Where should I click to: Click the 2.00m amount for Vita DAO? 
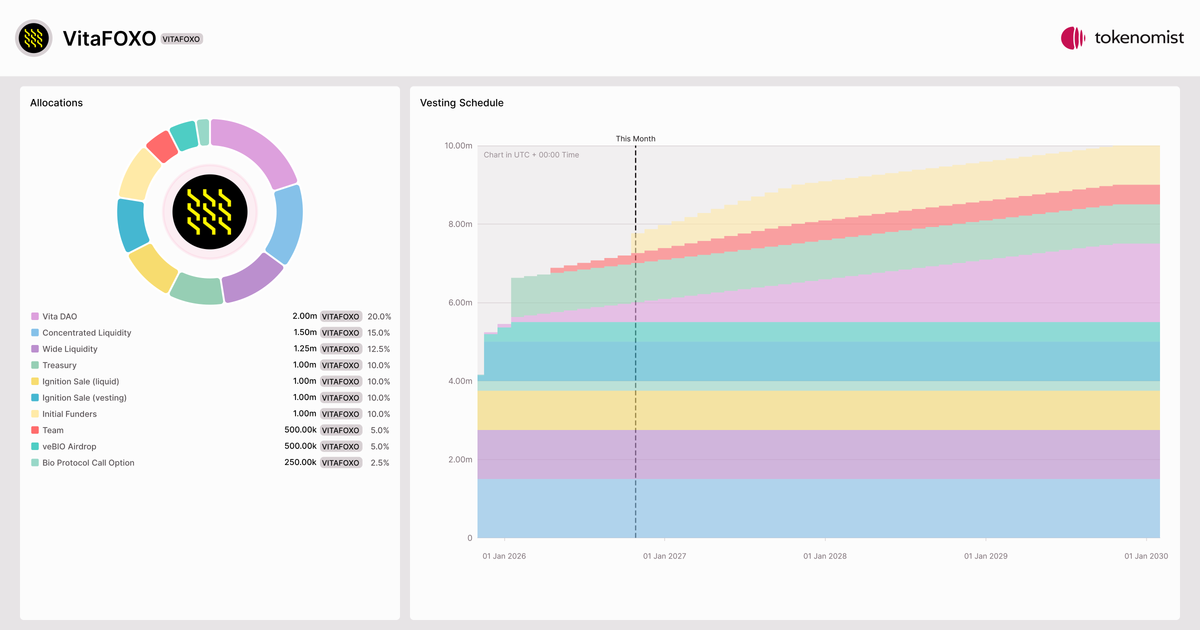click(x=304, y=316)
